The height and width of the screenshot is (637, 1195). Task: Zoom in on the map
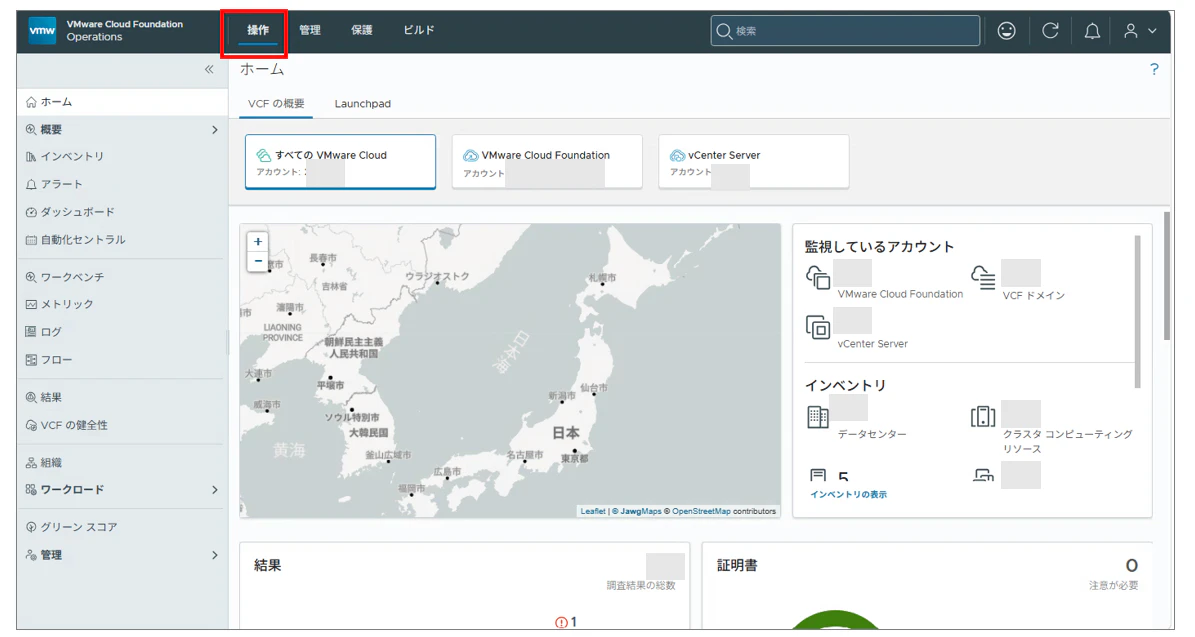click(x=258, y=242)
